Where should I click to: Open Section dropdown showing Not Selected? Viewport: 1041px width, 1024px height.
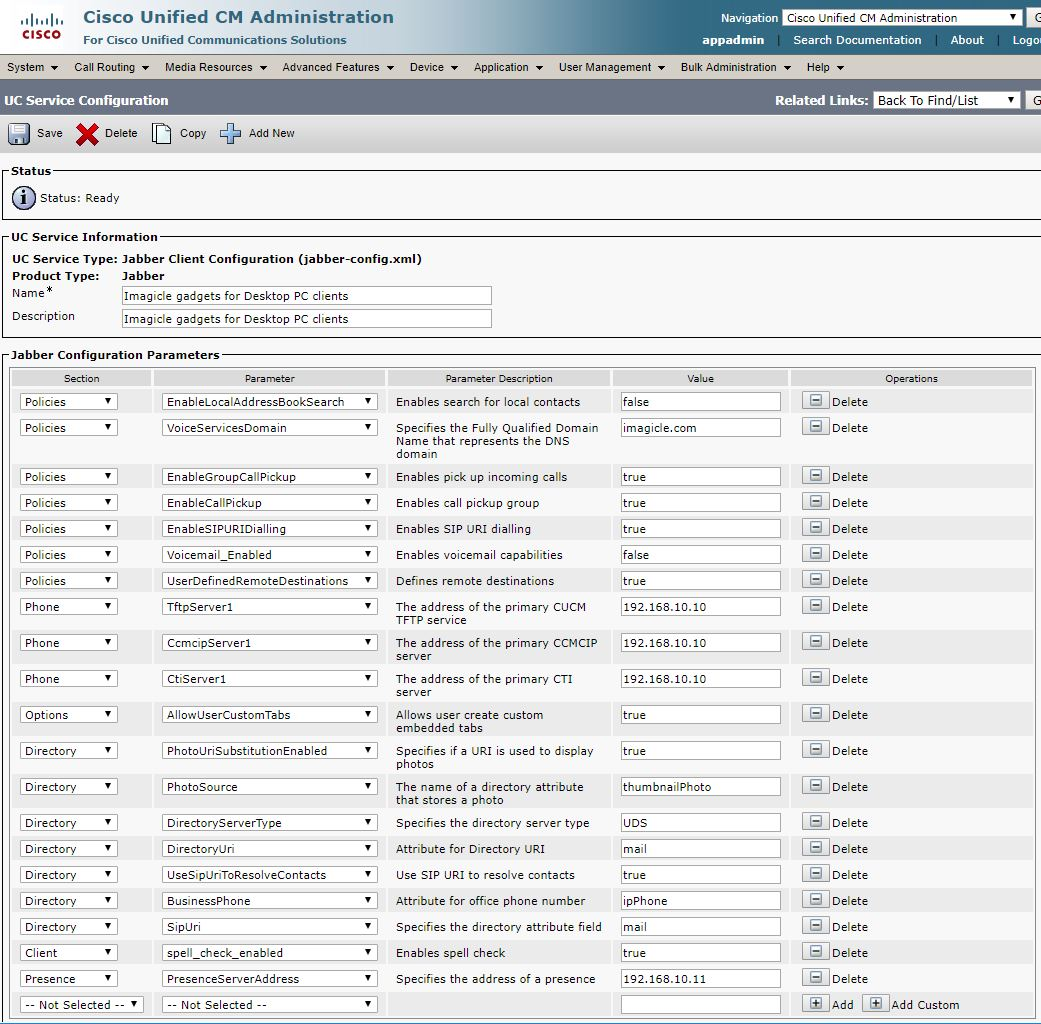pyautogui.click(x=82, y=1004)
